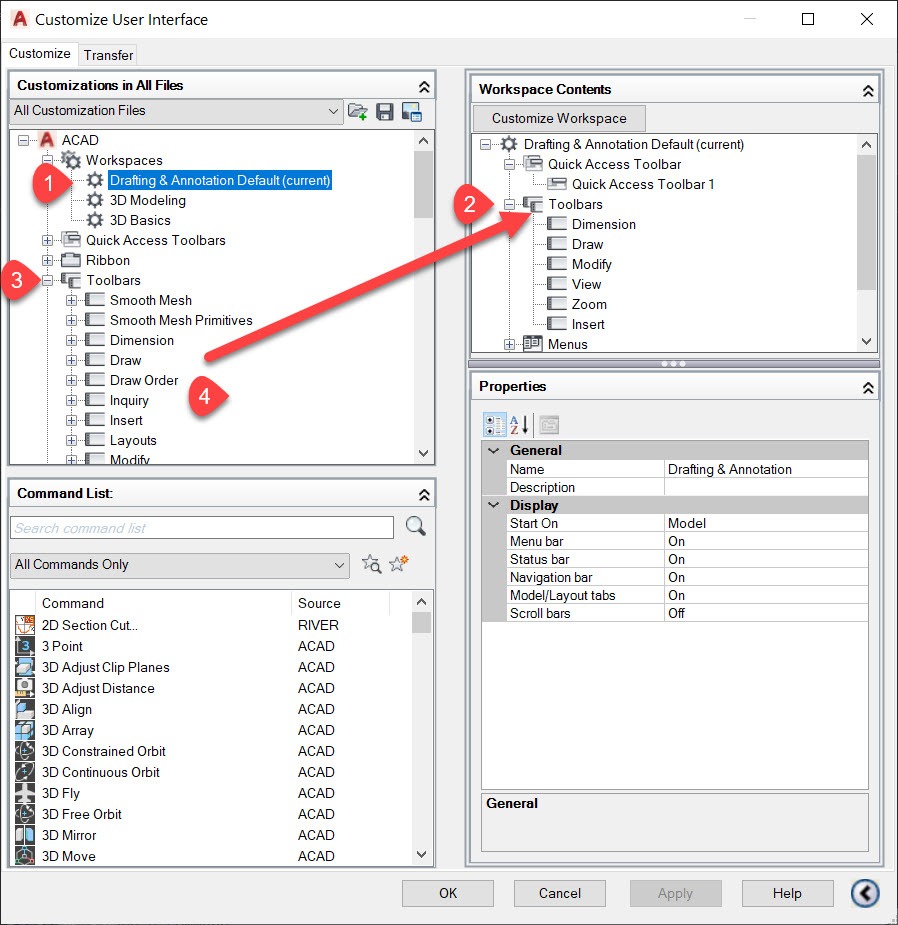Click the 3D Fly airplane icon
The width and height of the screenshot is (898, 925).
pos(25,793)
